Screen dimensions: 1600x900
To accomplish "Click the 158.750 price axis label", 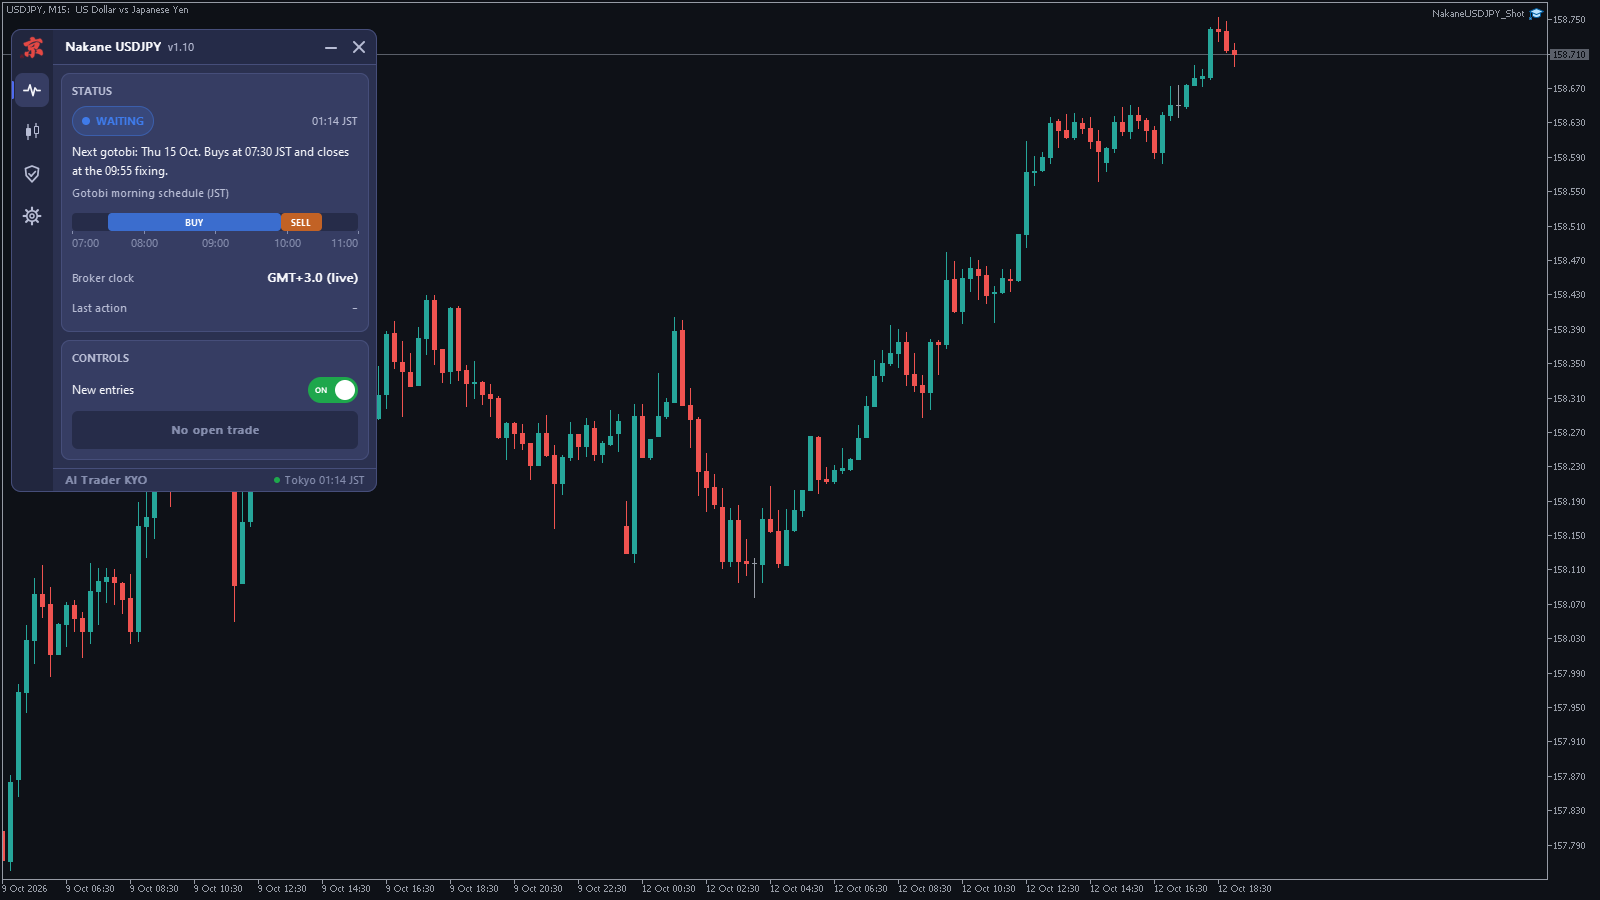I will click(x=1569, y=19).
